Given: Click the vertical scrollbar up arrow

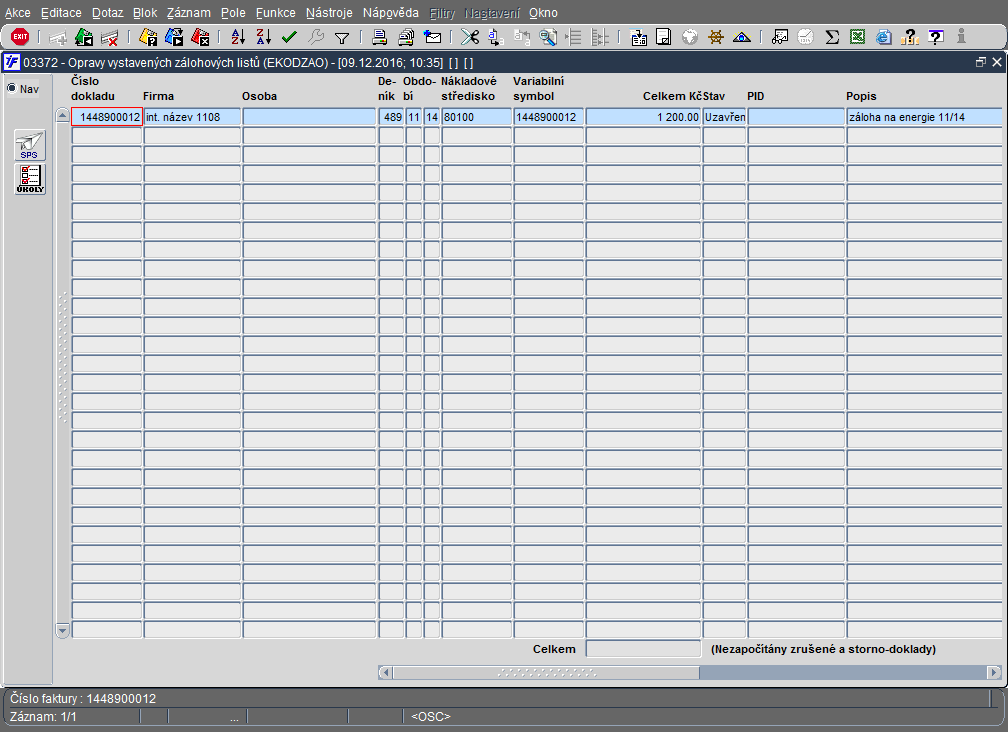Looking at the screenshot, I should [62, 116].
